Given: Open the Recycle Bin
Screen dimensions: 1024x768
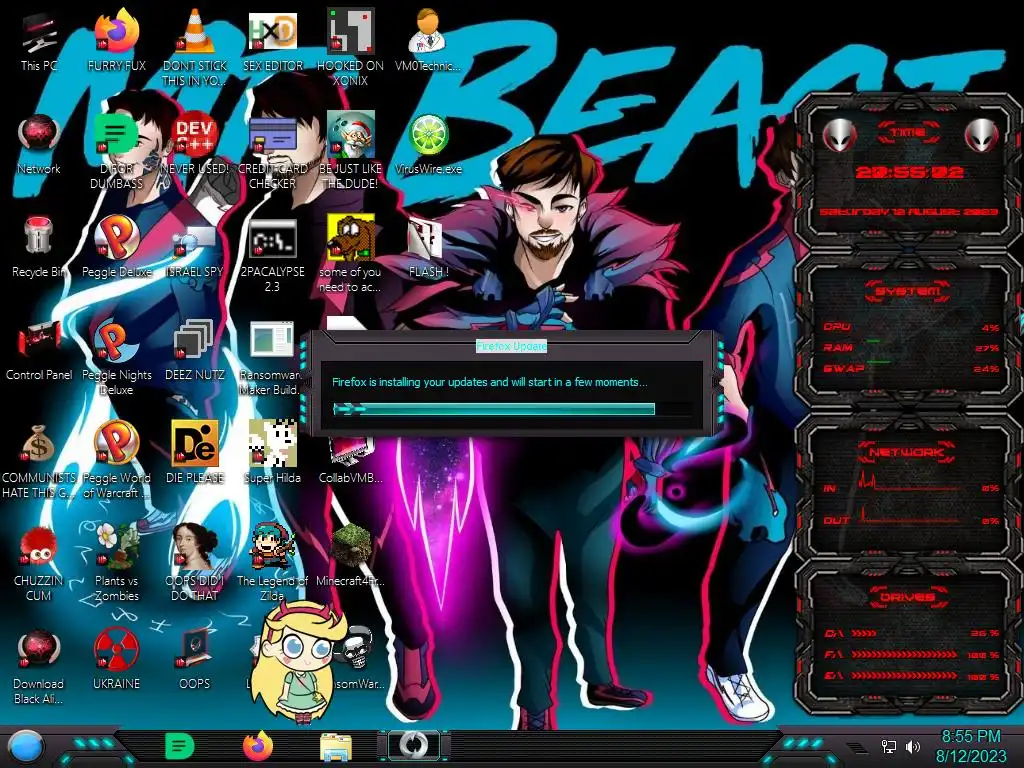Looking at the screenshot, I should (x=39, y=236).
